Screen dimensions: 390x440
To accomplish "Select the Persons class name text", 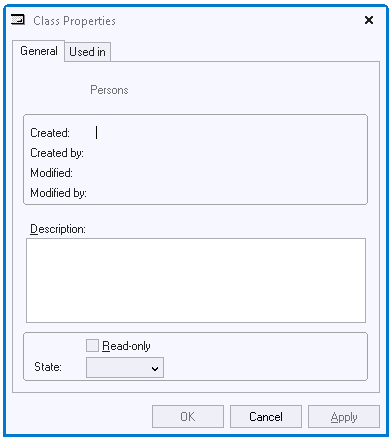I will pos(109,90).
